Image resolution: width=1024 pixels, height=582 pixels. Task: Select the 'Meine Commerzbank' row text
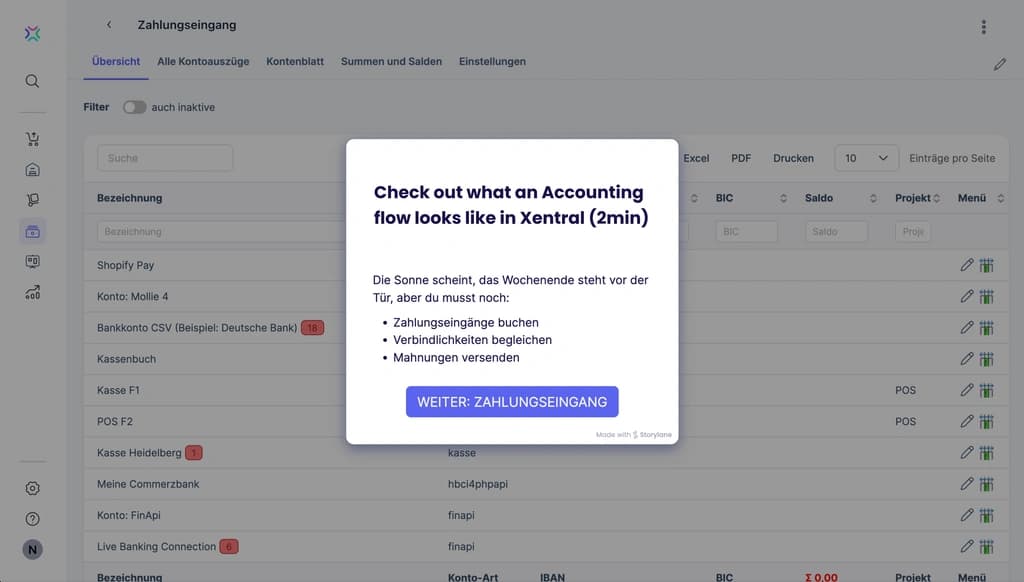(x=148, y=484)
